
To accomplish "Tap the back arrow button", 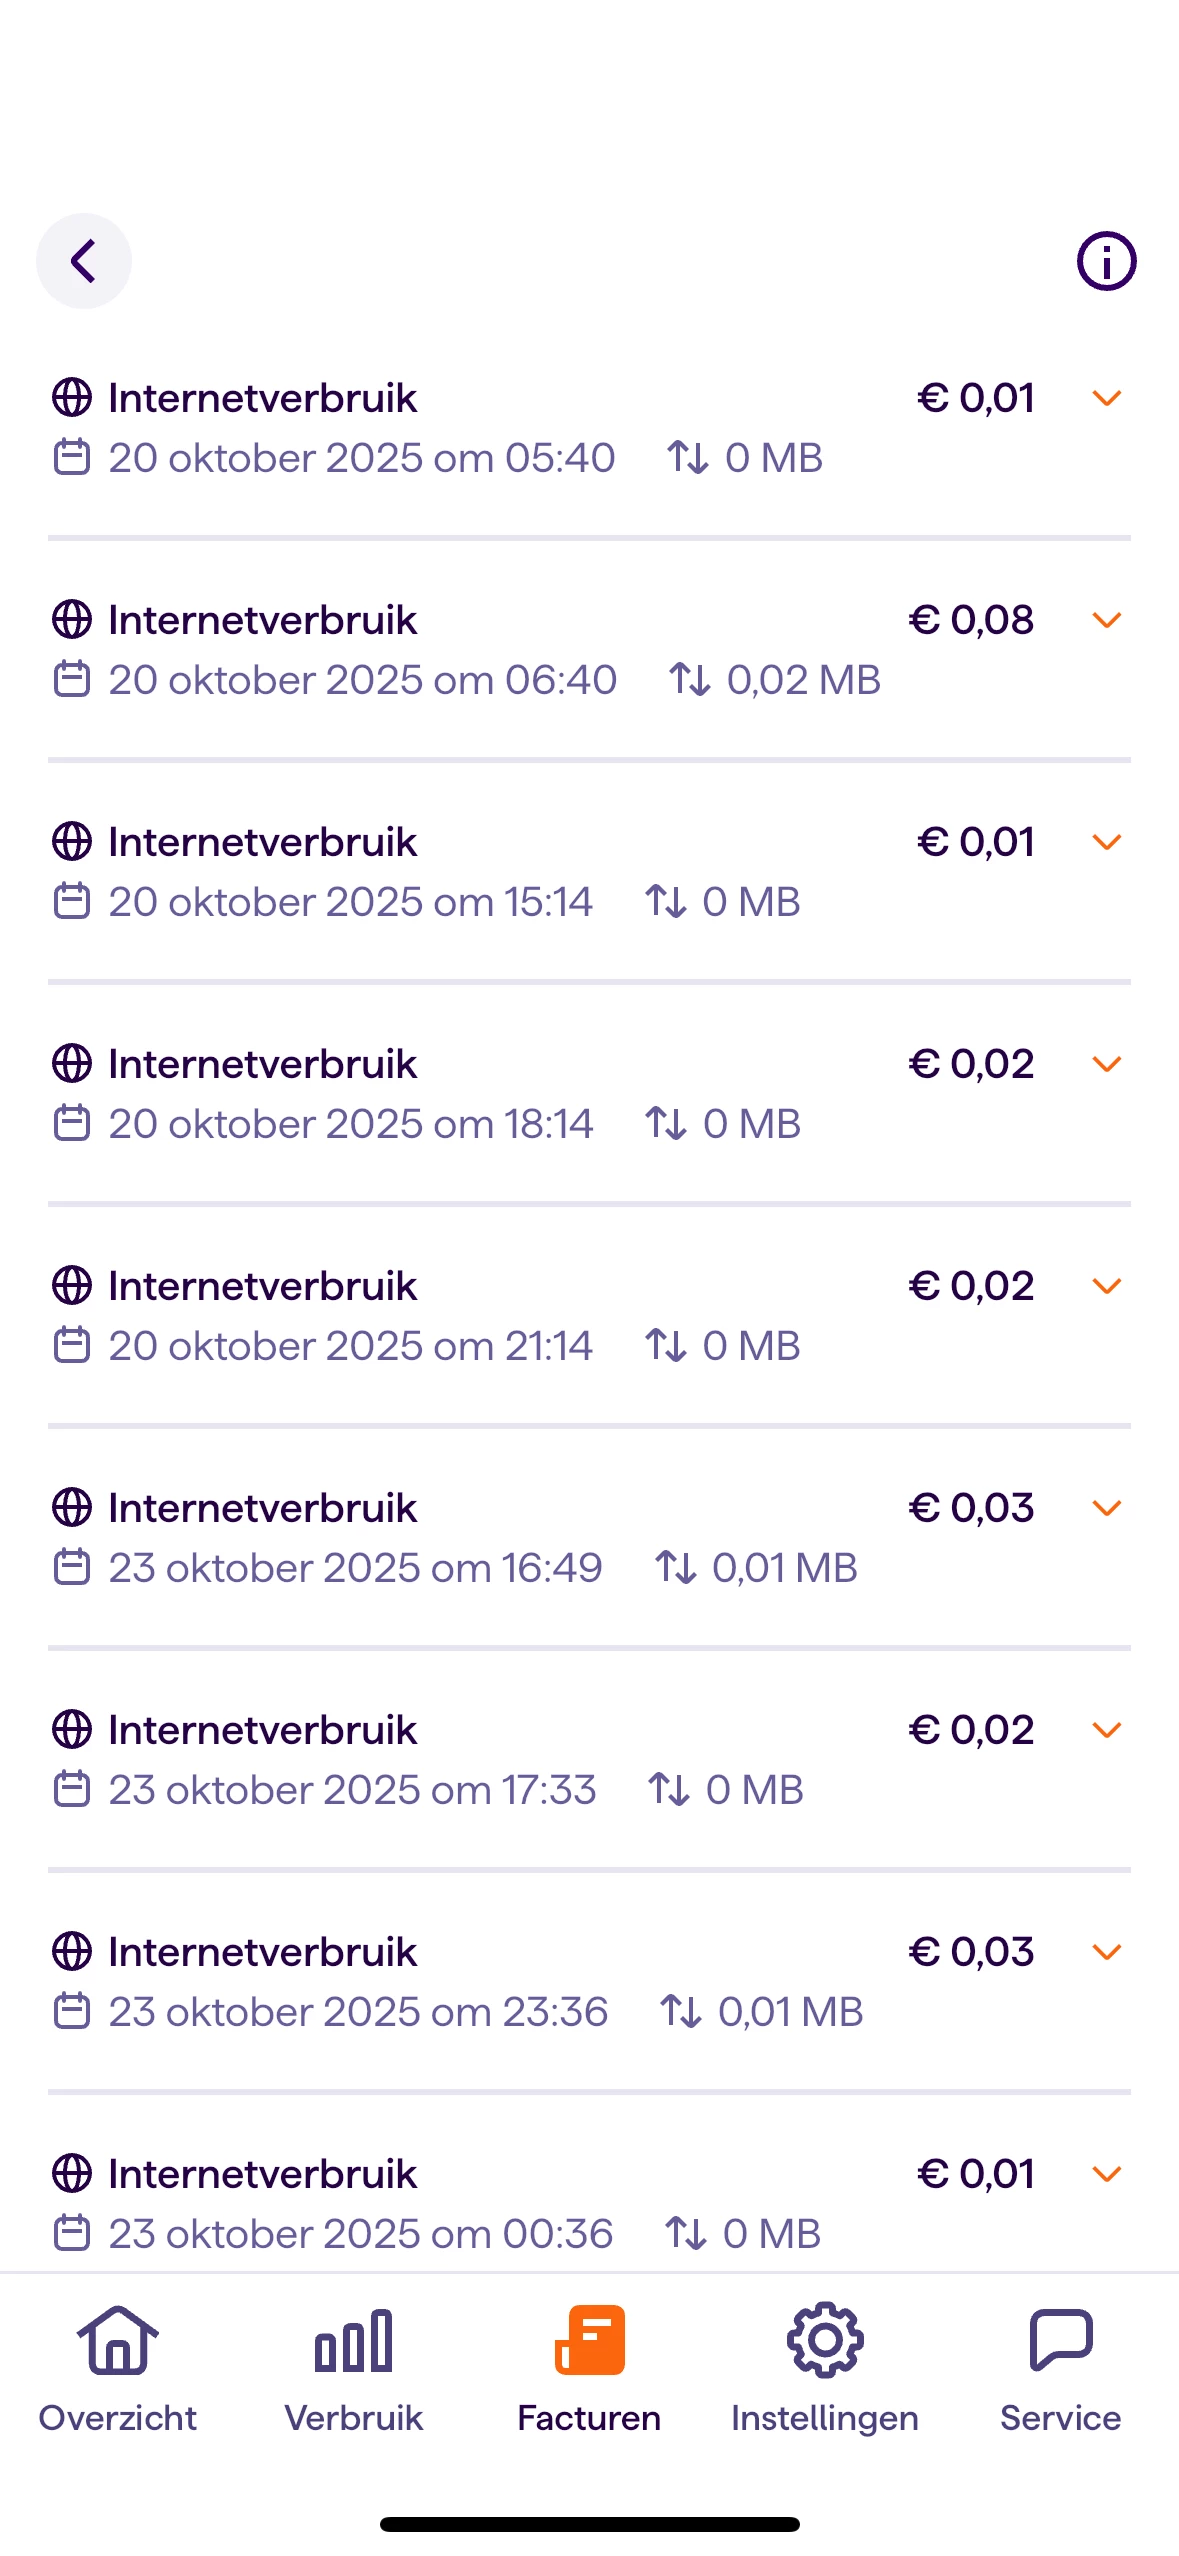I will click(x=84, y=261).
